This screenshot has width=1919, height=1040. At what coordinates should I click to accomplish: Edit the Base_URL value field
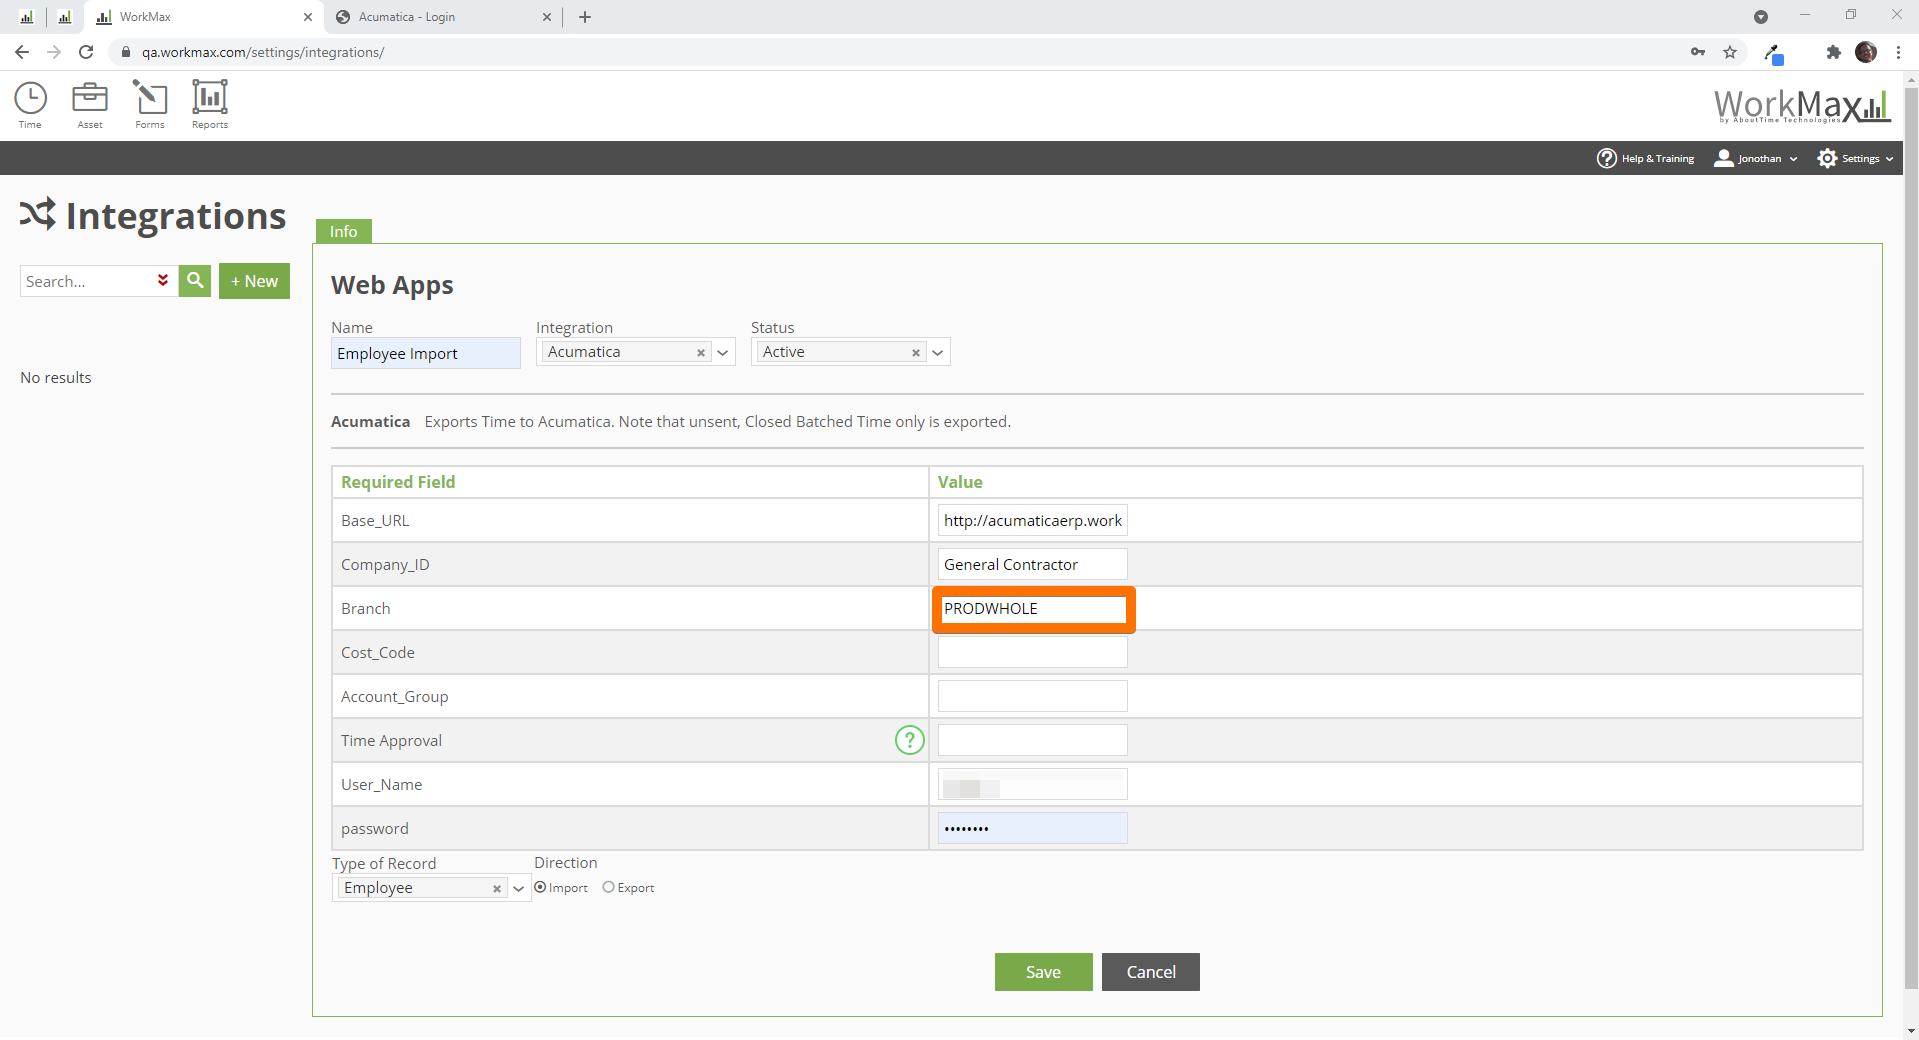point(1033,520)
